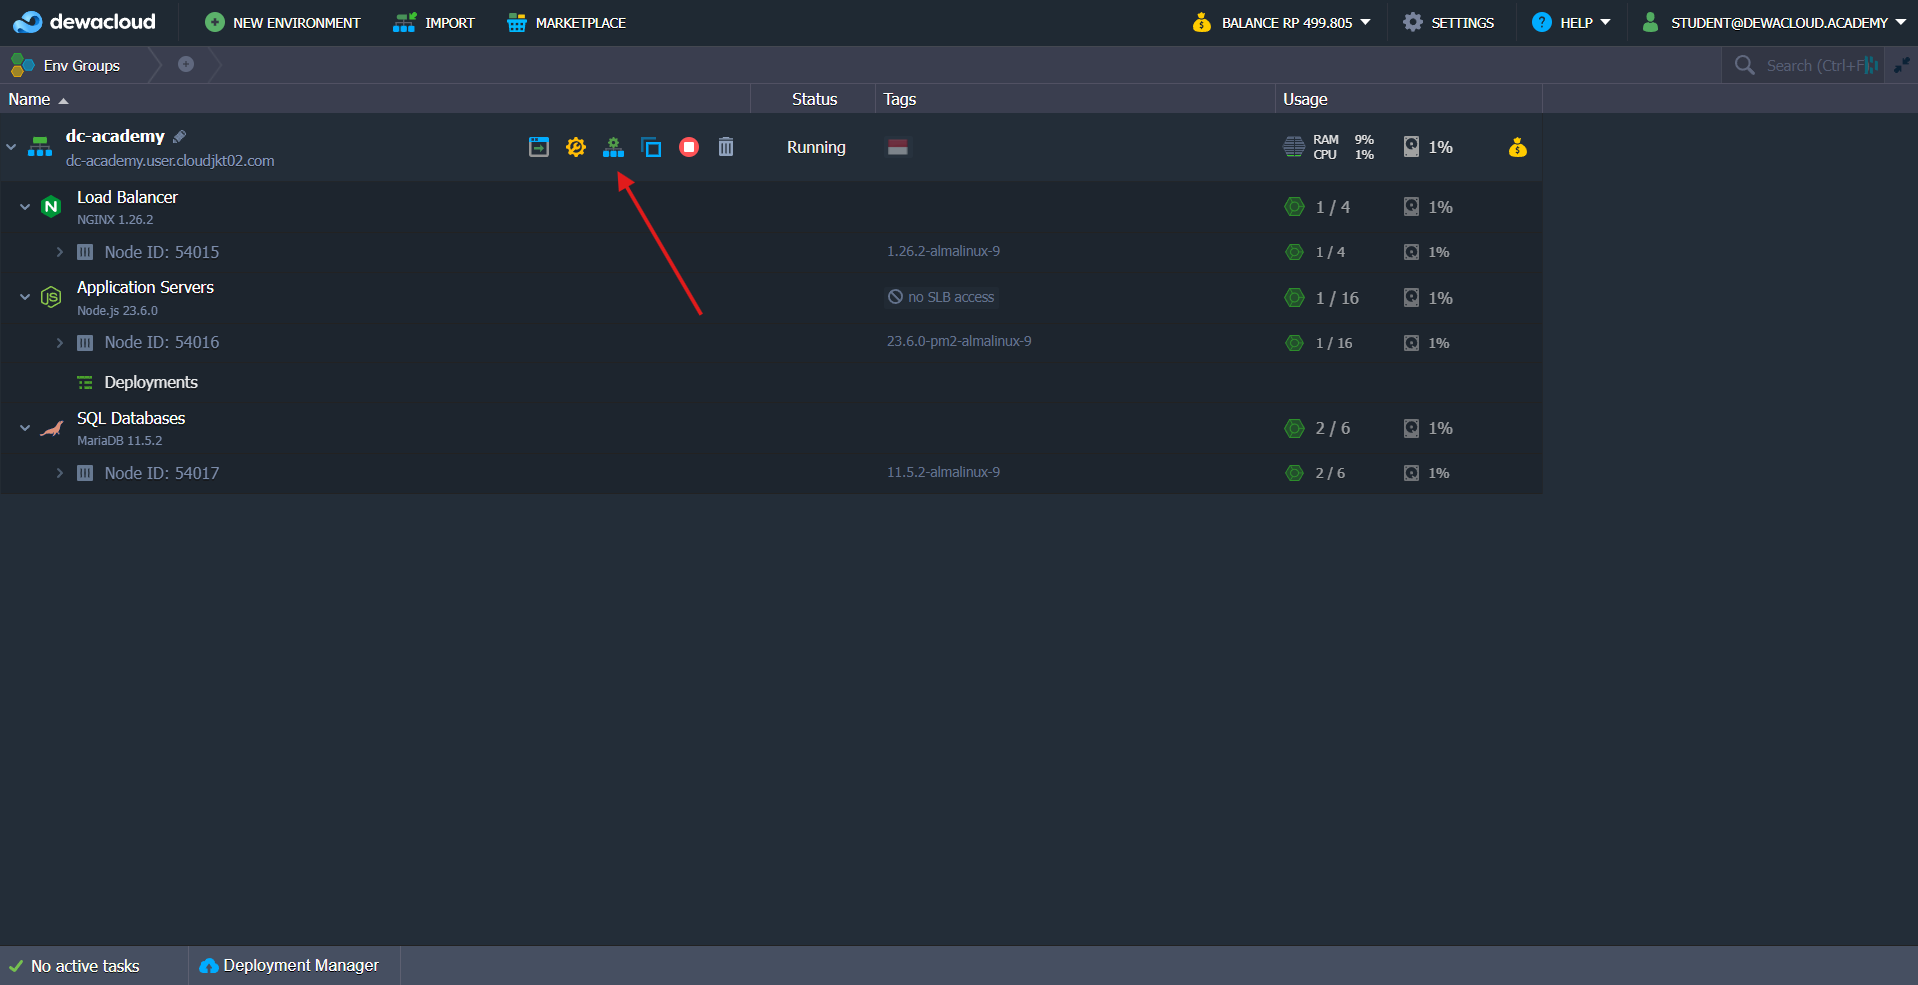
Task: Create a New Environment
Action: coord(283,22)
